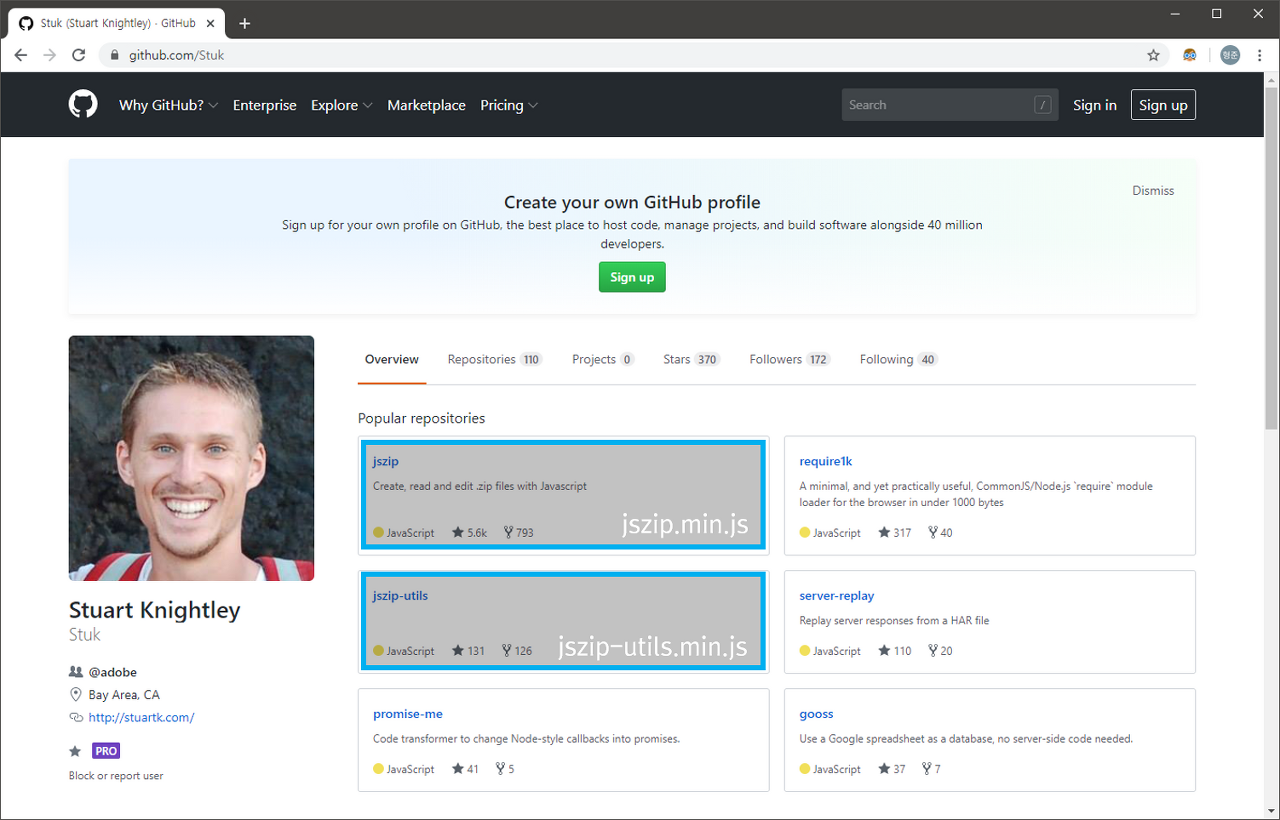Open a new browser tab

click(245, 23)
